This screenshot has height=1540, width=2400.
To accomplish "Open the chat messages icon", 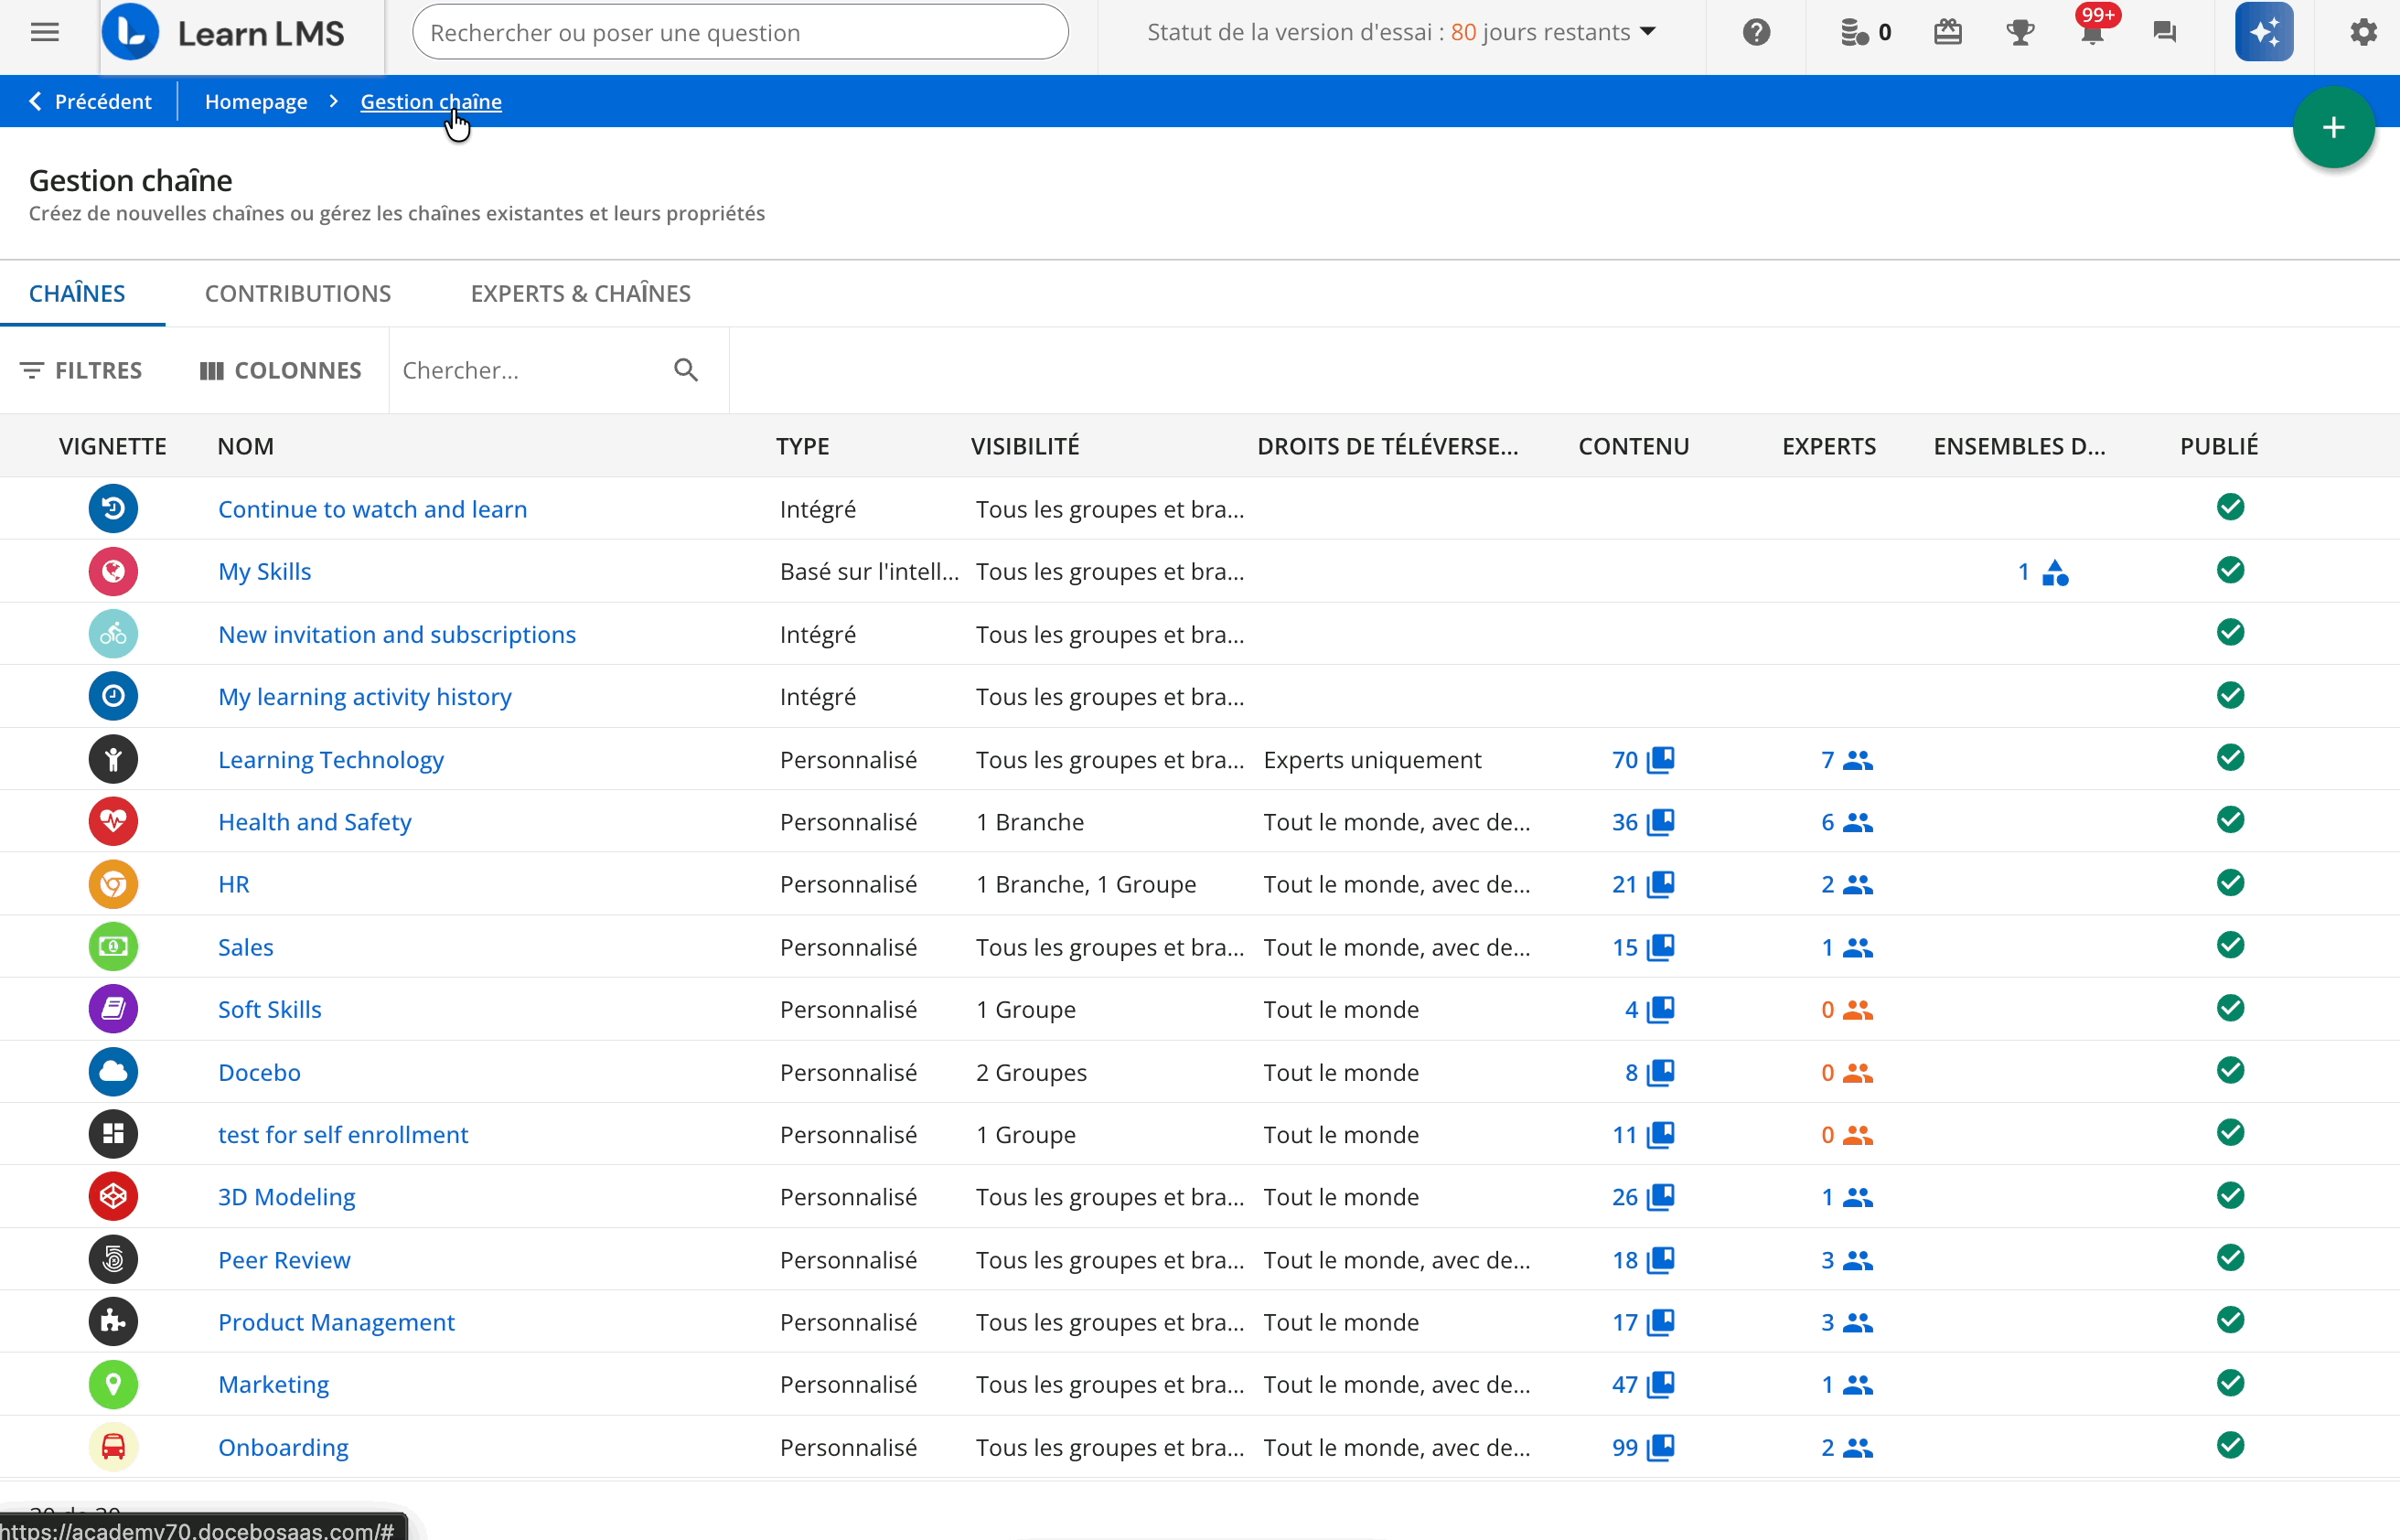I will (2164, 32).
